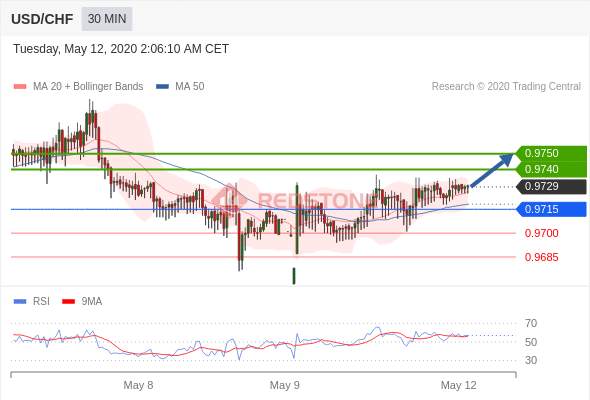590x400 pixels.
Task: Click the May 8 axis date label
Action: click(138, 385)
